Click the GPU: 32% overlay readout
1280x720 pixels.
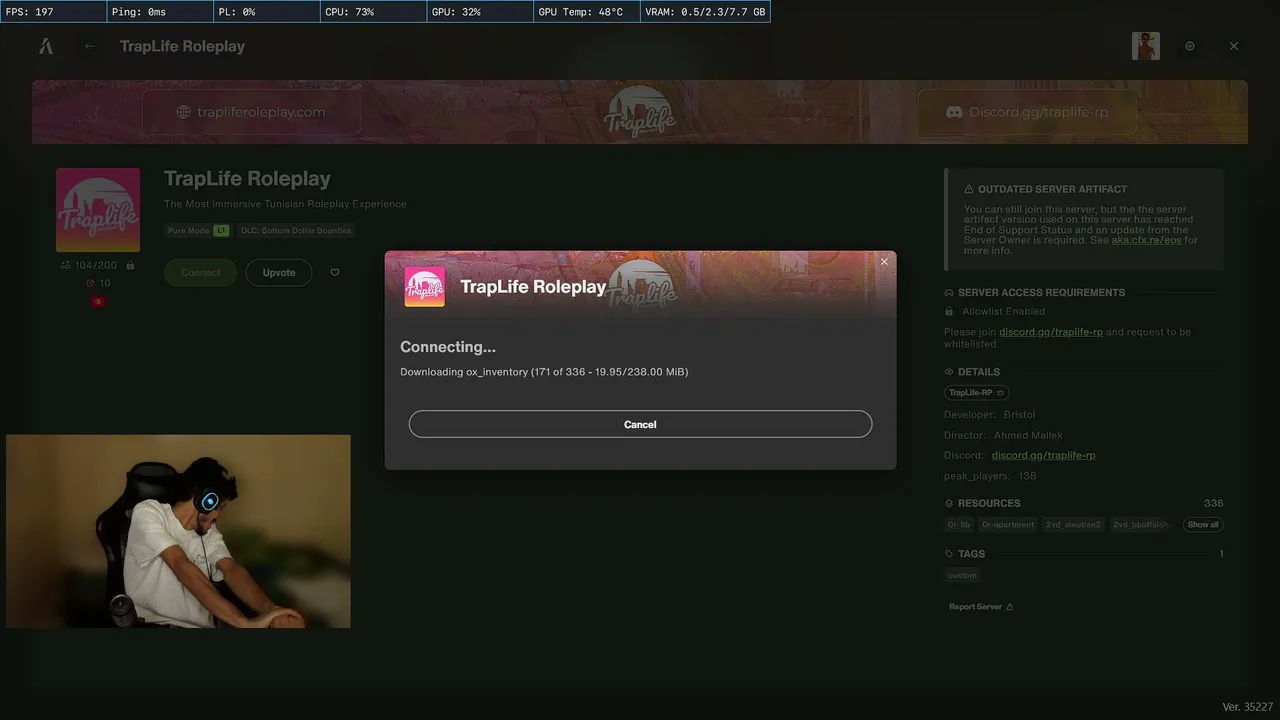pyautogui.click(x=479, y=12)
